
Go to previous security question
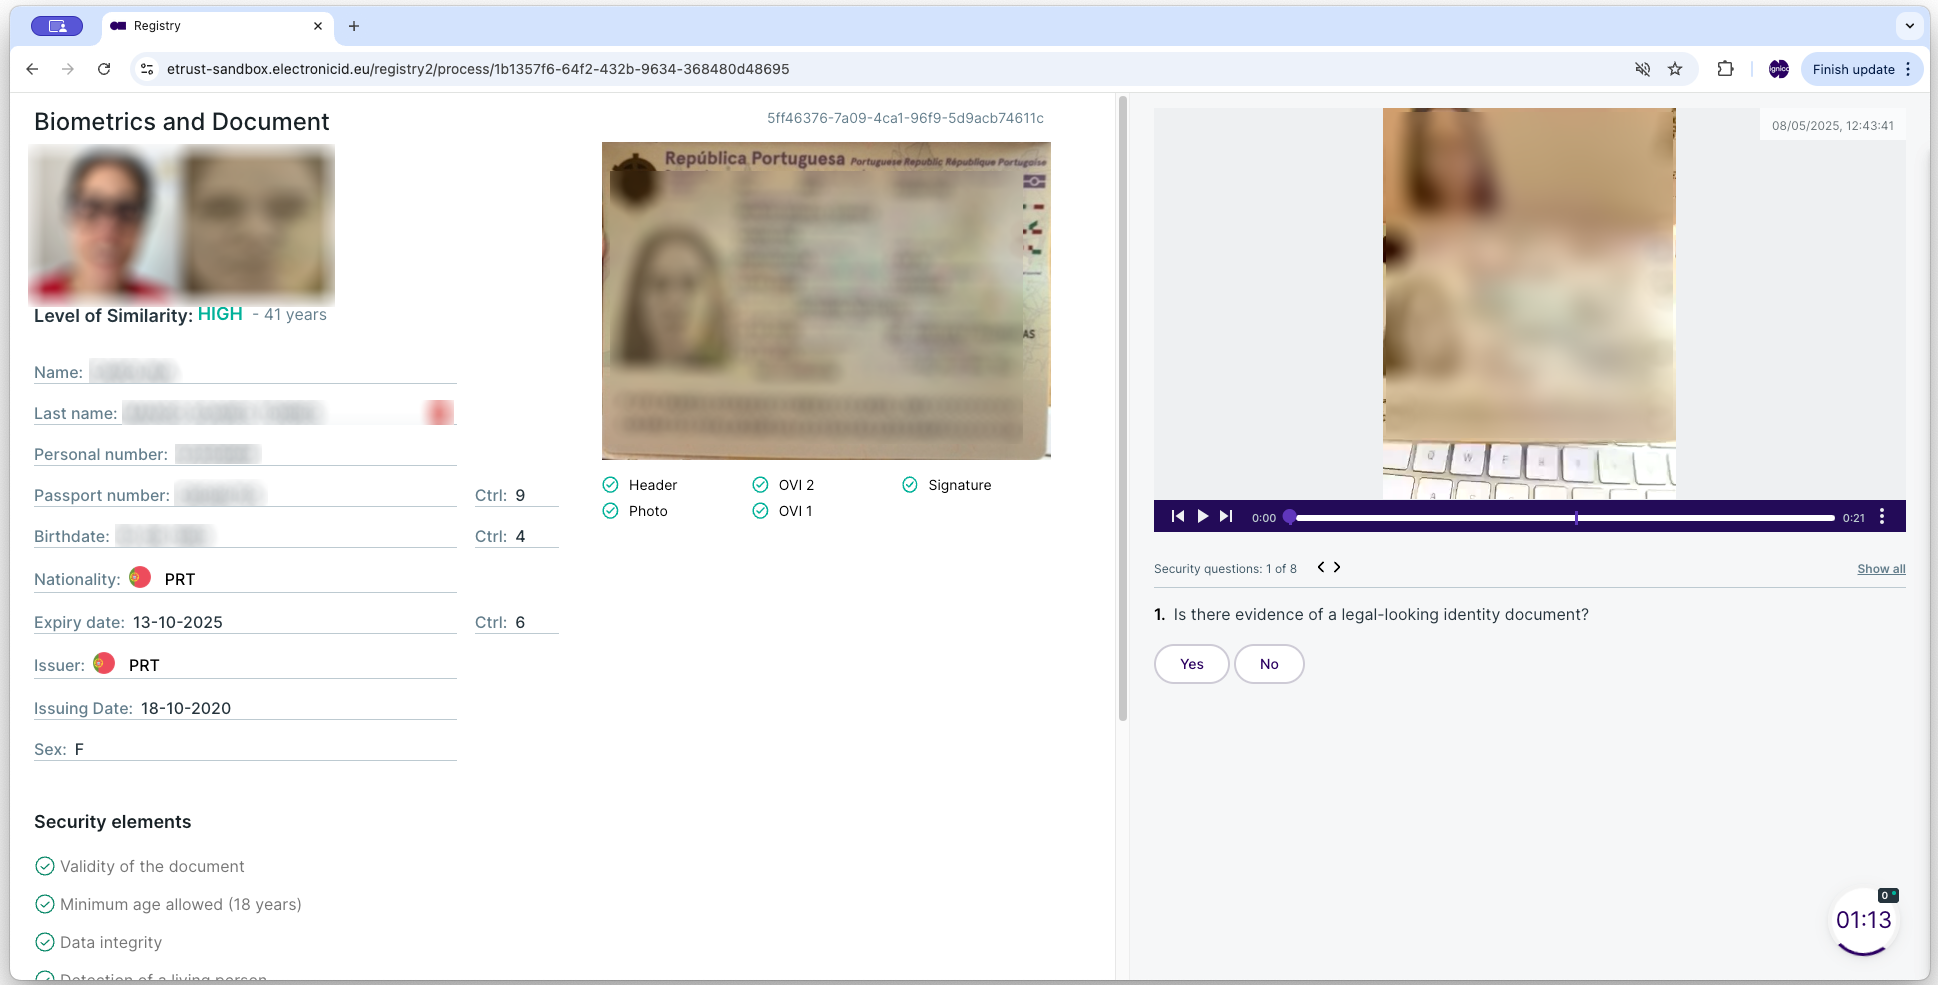click(x=1320, y=567)
